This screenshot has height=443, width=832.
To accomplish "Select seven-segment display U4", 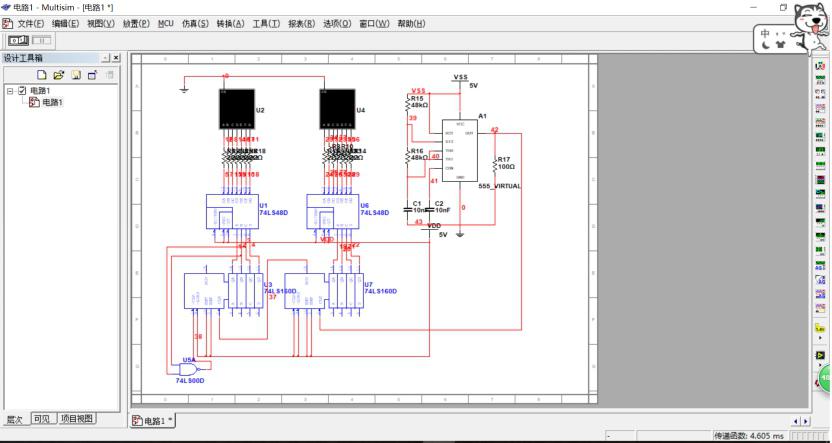I will 337,109.
